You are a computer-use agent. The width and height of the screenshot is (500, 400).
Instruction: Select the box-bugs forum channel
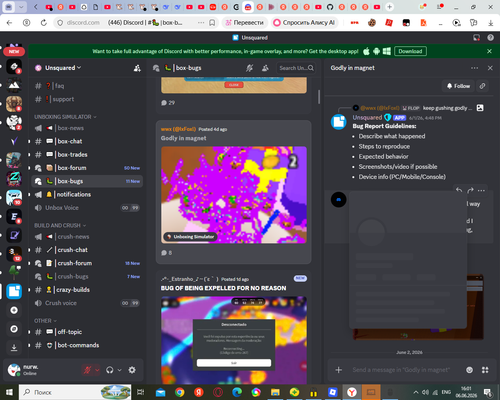(x=87, y=181)
